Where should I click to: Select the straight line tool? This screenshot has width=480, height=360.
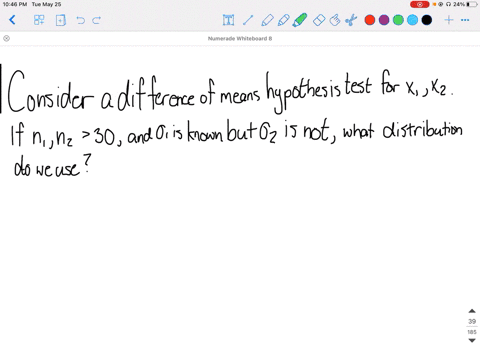point(248,20)
